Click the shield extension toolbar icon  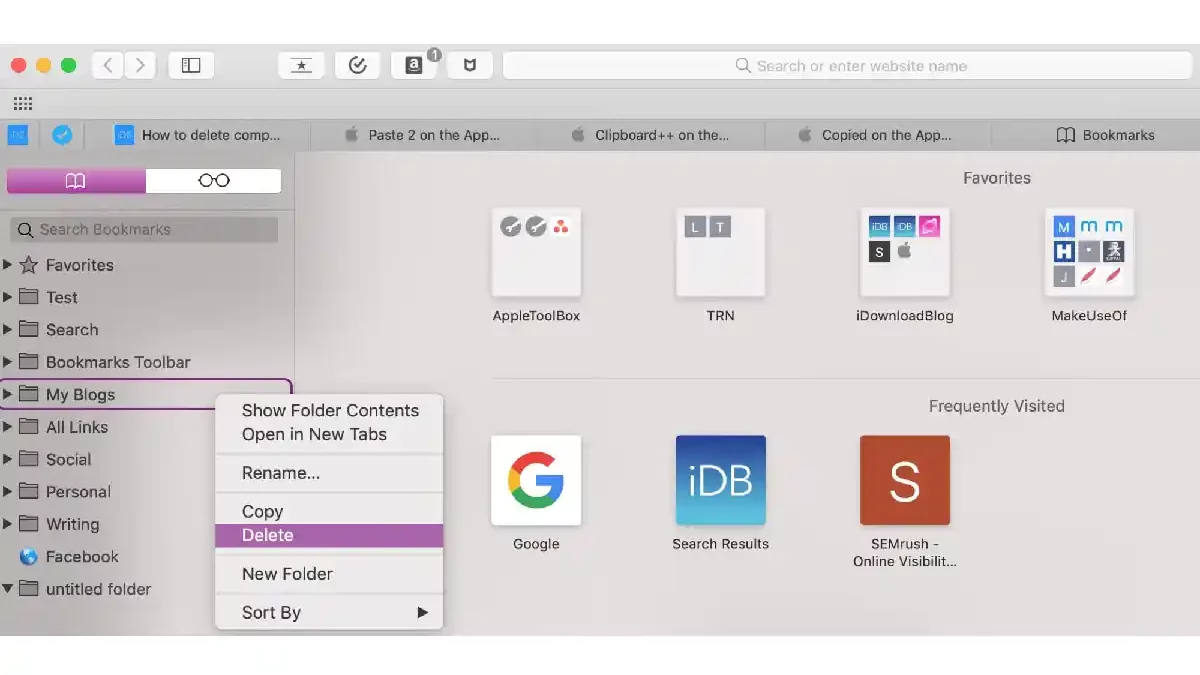[469, 65]
